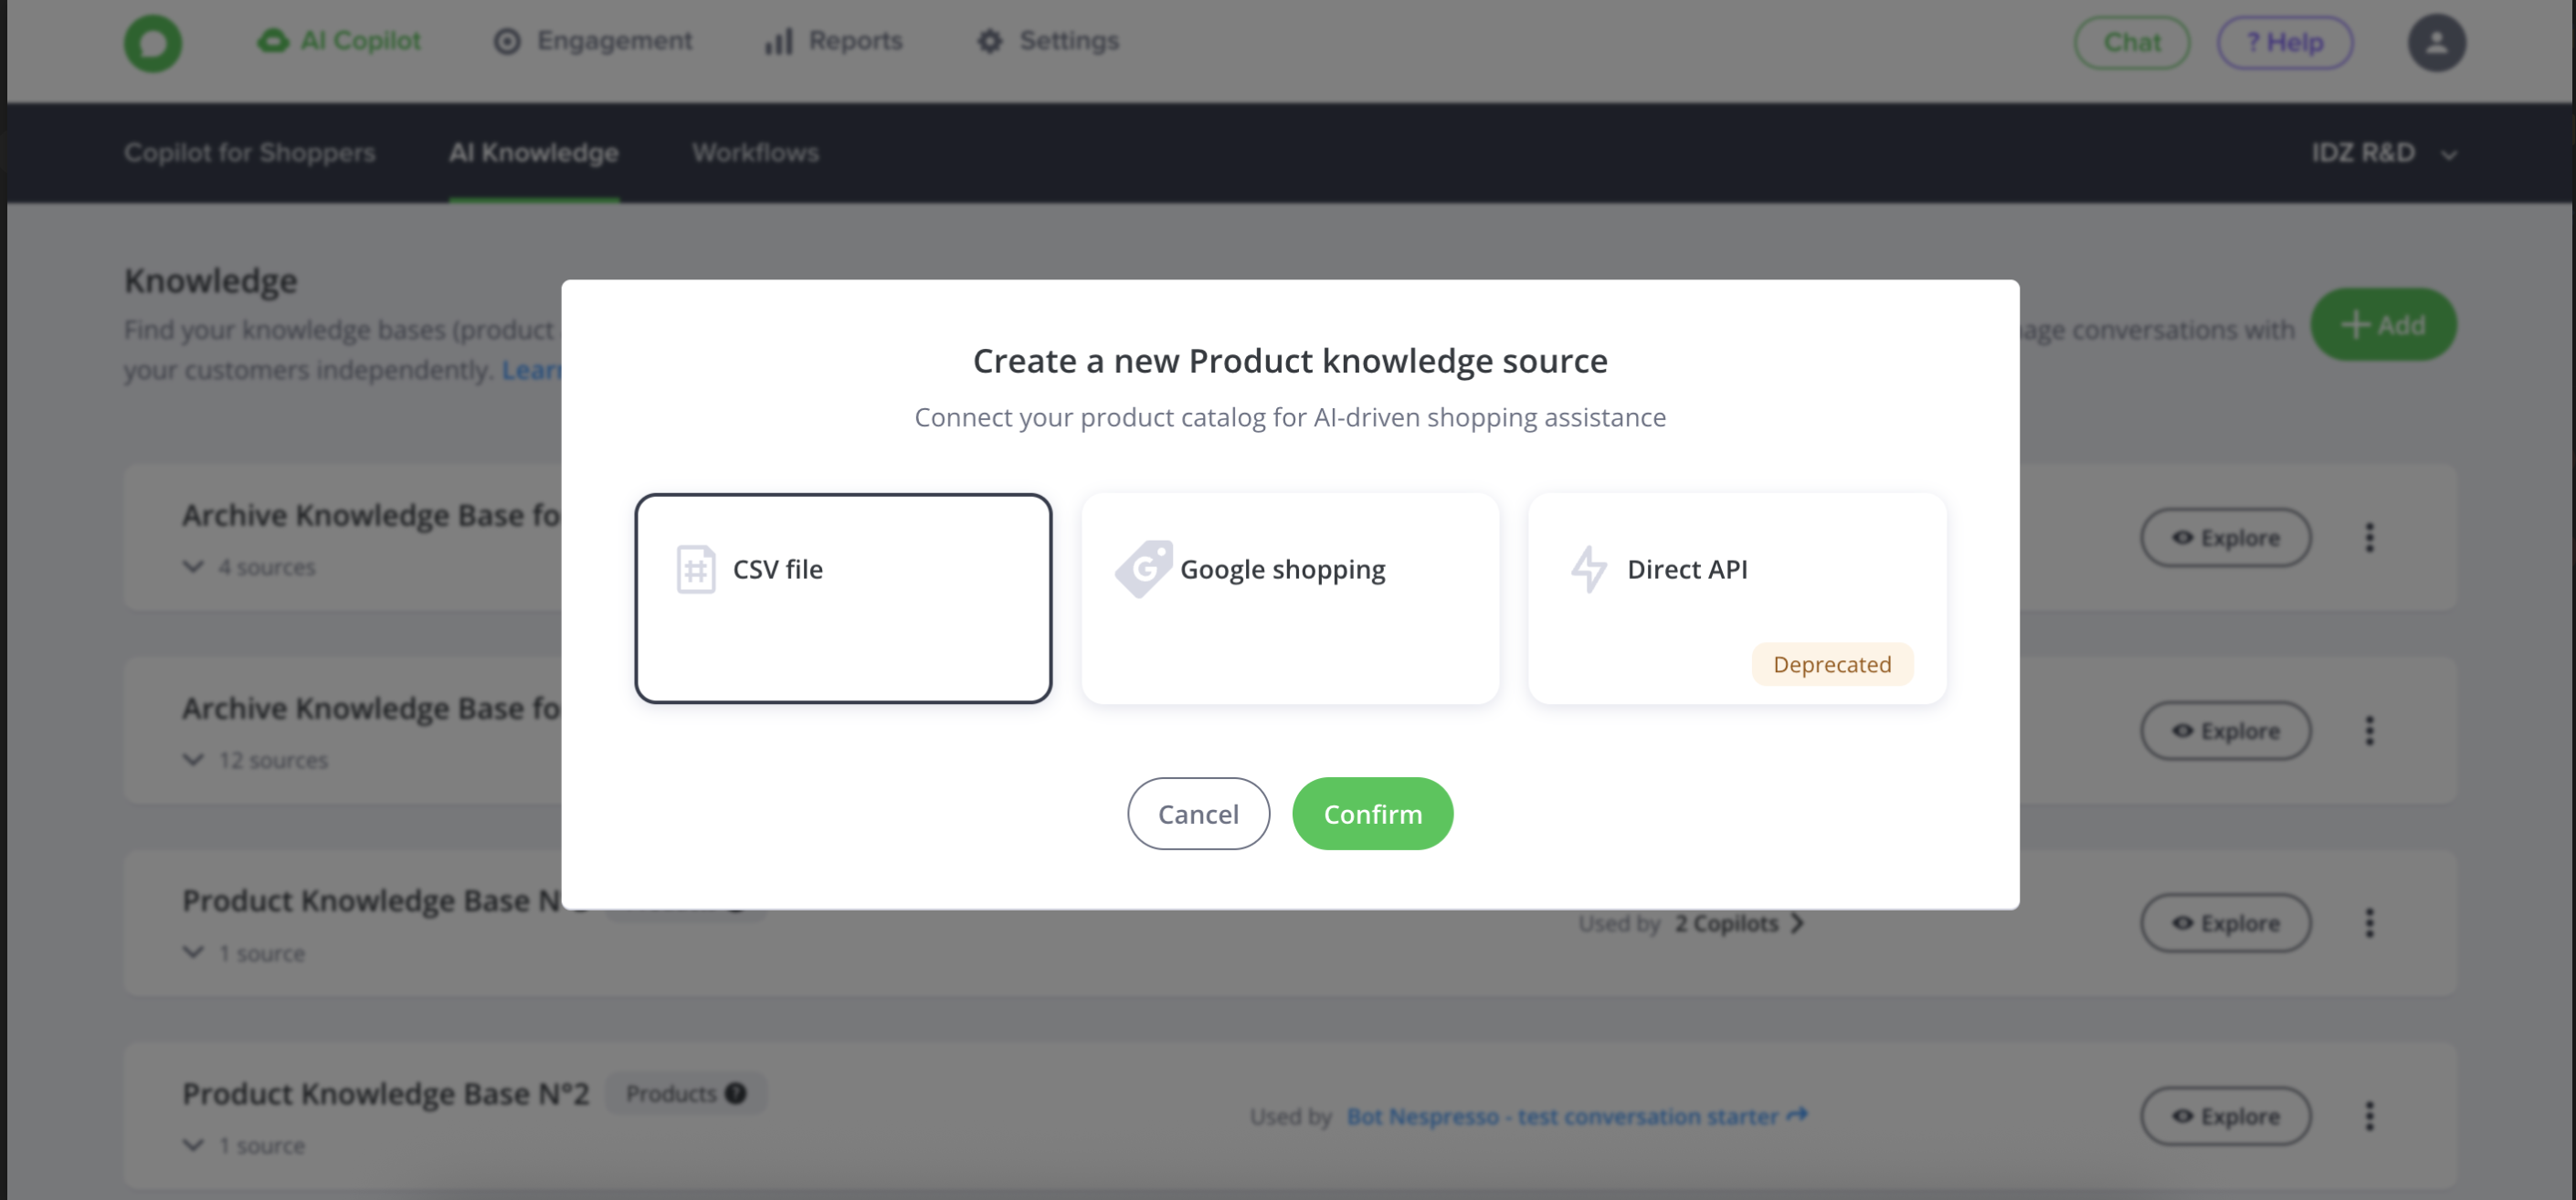
Task: Click the Knowledge page heading
Action: coord(210,281)
